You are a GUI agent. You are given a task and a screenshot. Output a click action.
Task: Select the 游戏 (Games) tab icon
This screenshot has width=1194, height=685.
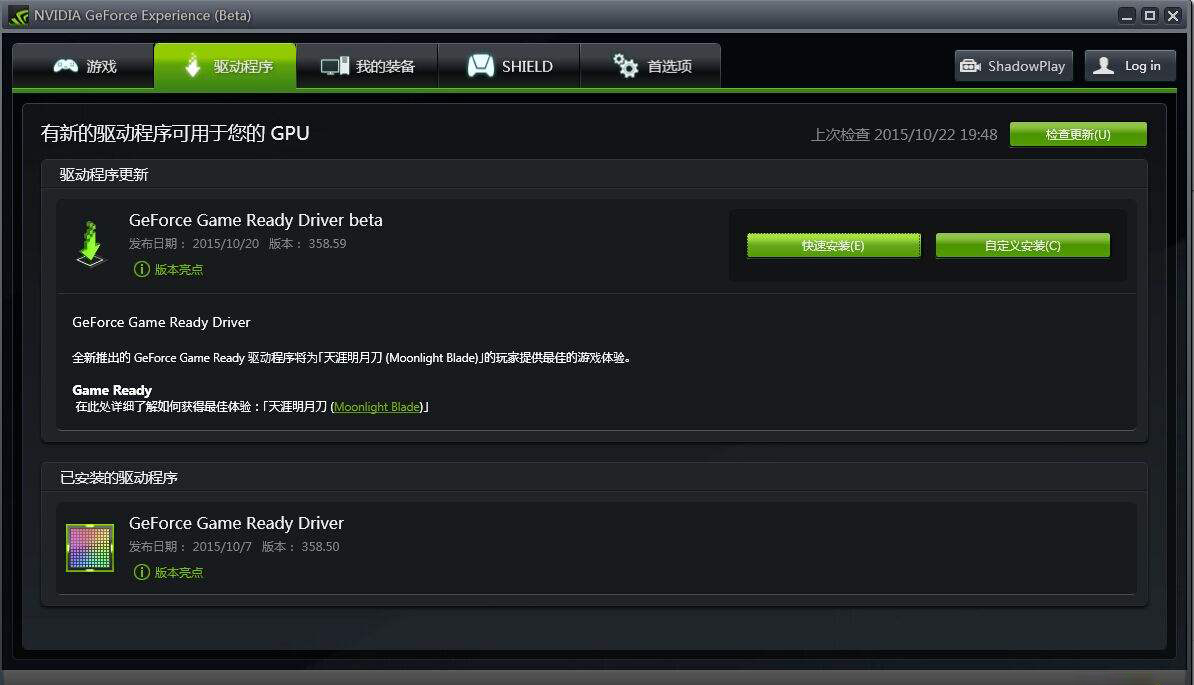coord(65,65)
